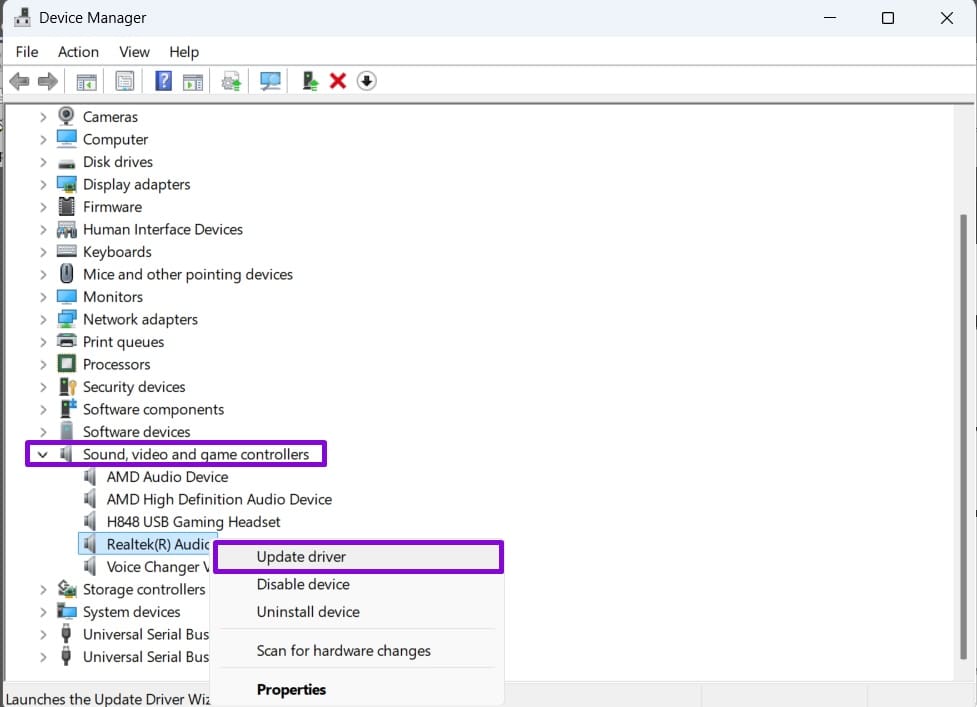Click the Mice and other pointing devices icon

click(67, 273)
